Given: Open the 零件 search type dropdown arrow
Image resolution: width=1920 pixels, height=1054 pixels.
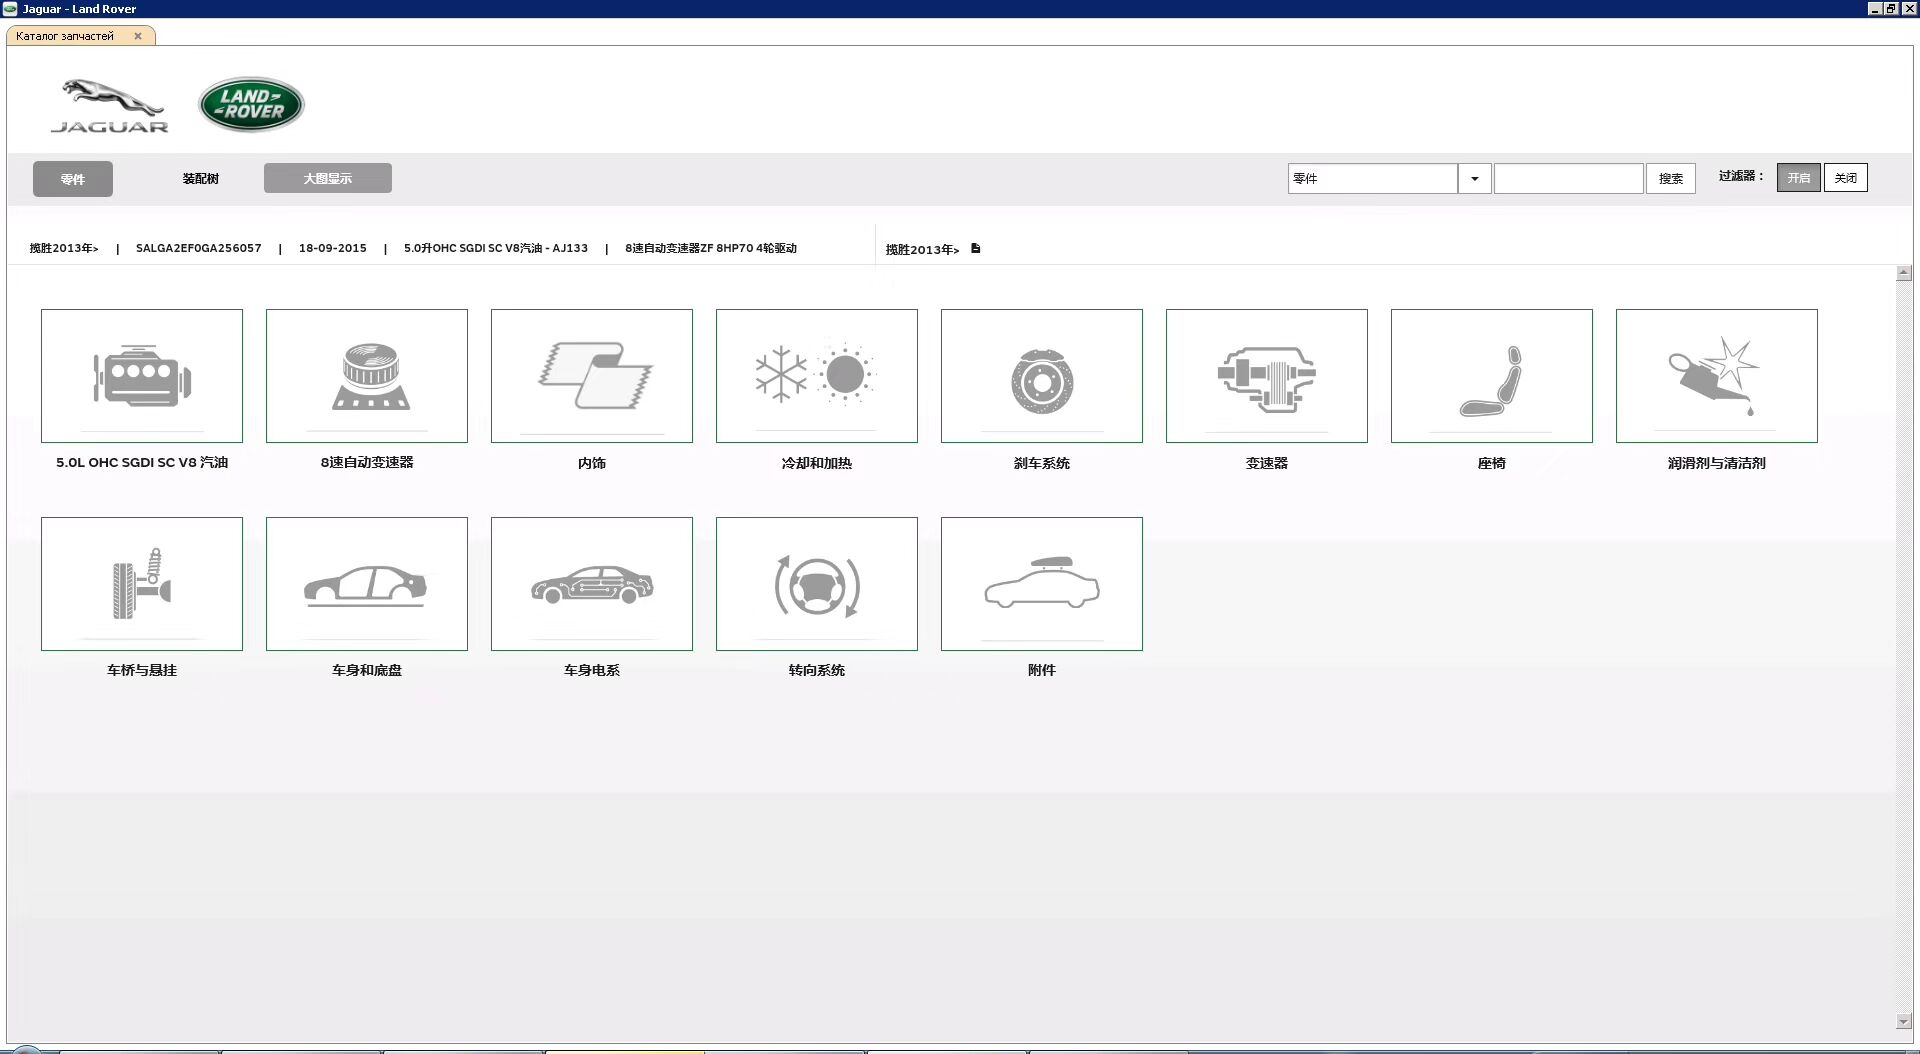Looking at the screenshot, I should click(1474, 178).
